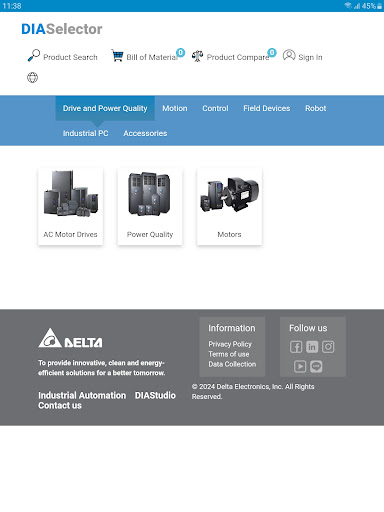Click the 2024 Delta Electronics copyright text
Image resolution: width=384 pixels, height=512 pixels.
[x=253, y=392]
